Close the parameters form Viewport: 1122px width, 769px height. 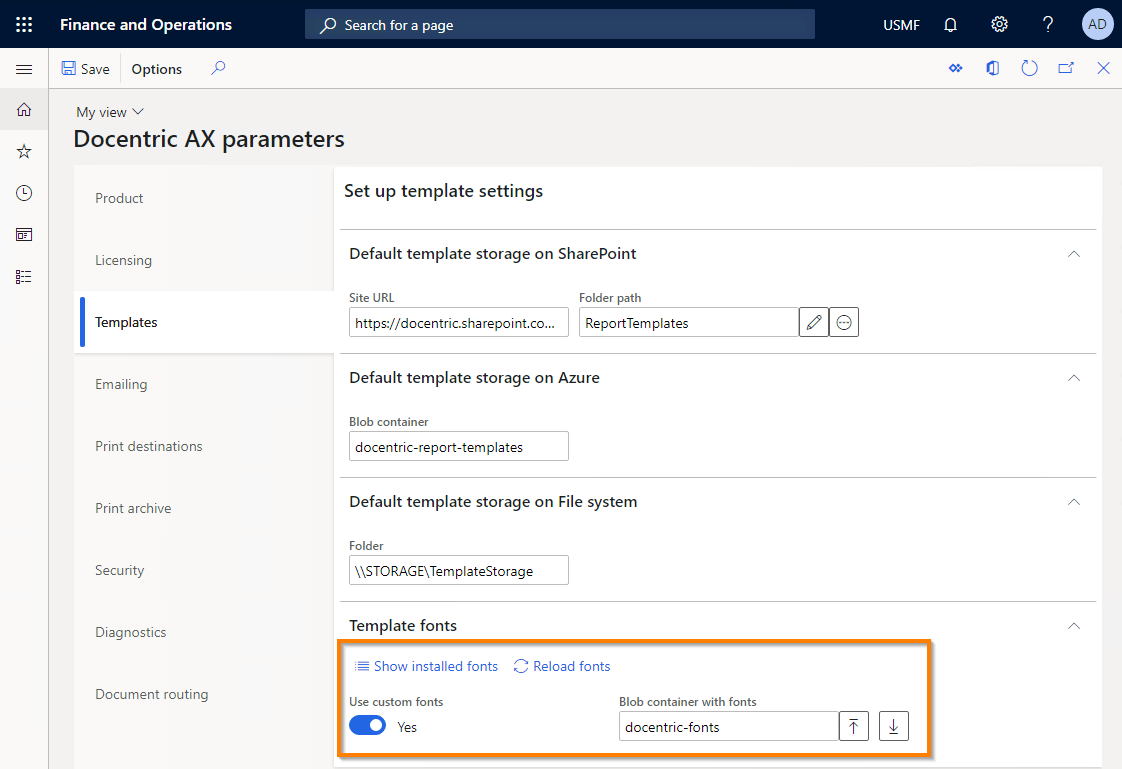(1103, 68)
